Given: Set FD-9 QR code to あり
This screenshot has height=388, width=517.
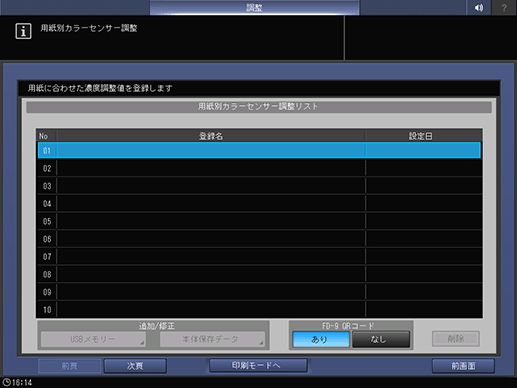Looking at the screenshot, I should 321,339.
